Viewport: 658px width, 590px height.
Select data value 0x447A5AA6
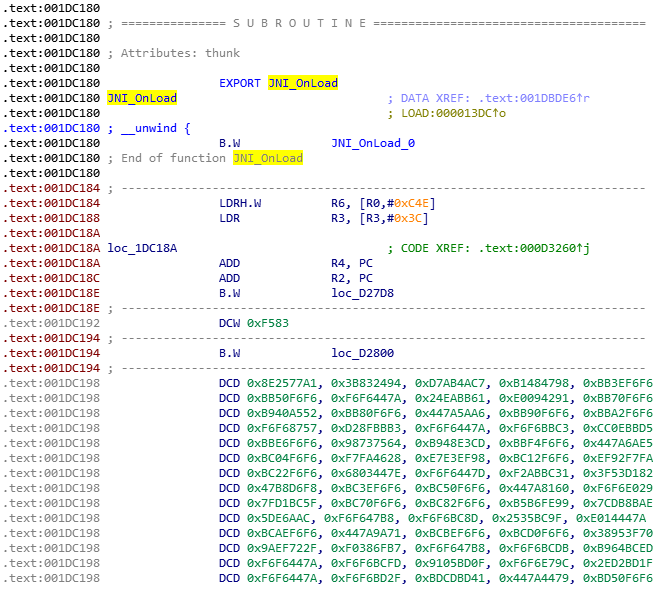click(x=450, y=413)
